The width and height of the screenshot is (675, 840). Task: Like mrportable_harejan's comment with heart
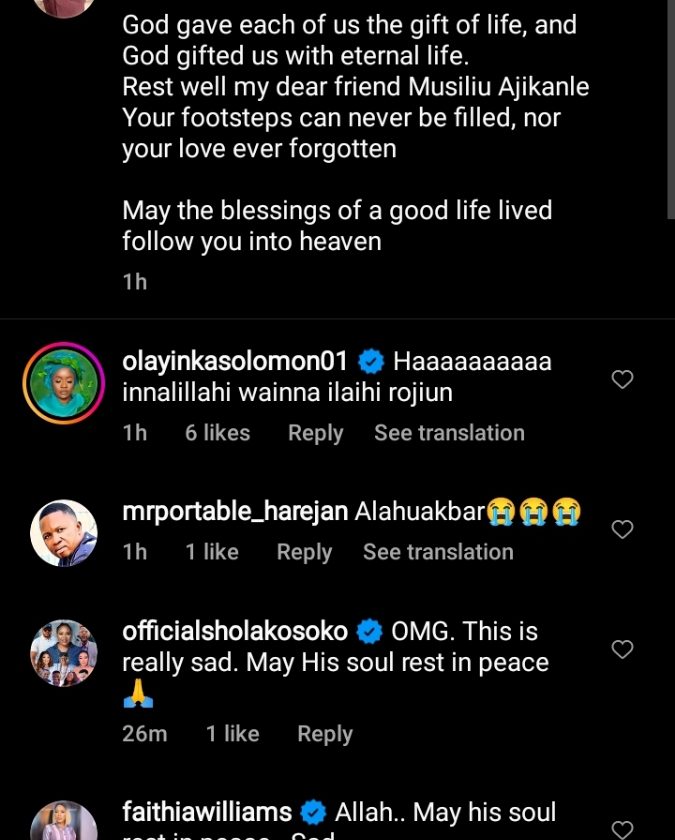622,530
